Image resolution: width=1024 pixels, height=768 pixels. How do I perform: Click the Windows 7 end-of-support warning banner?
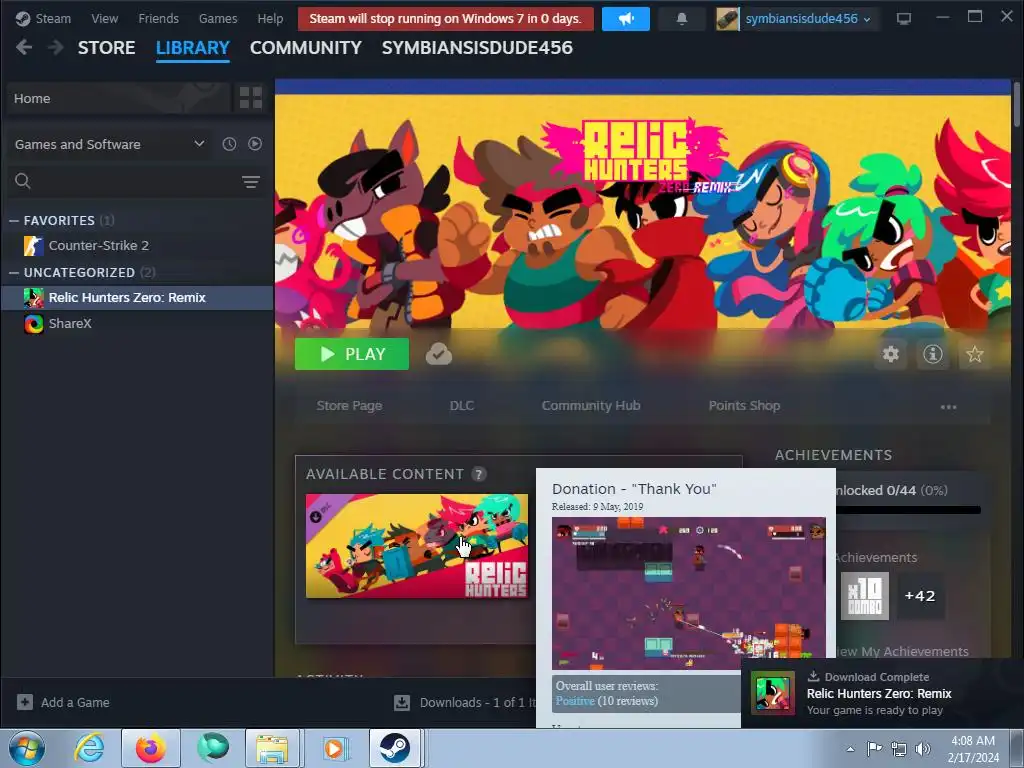click(x=445, y=19)
